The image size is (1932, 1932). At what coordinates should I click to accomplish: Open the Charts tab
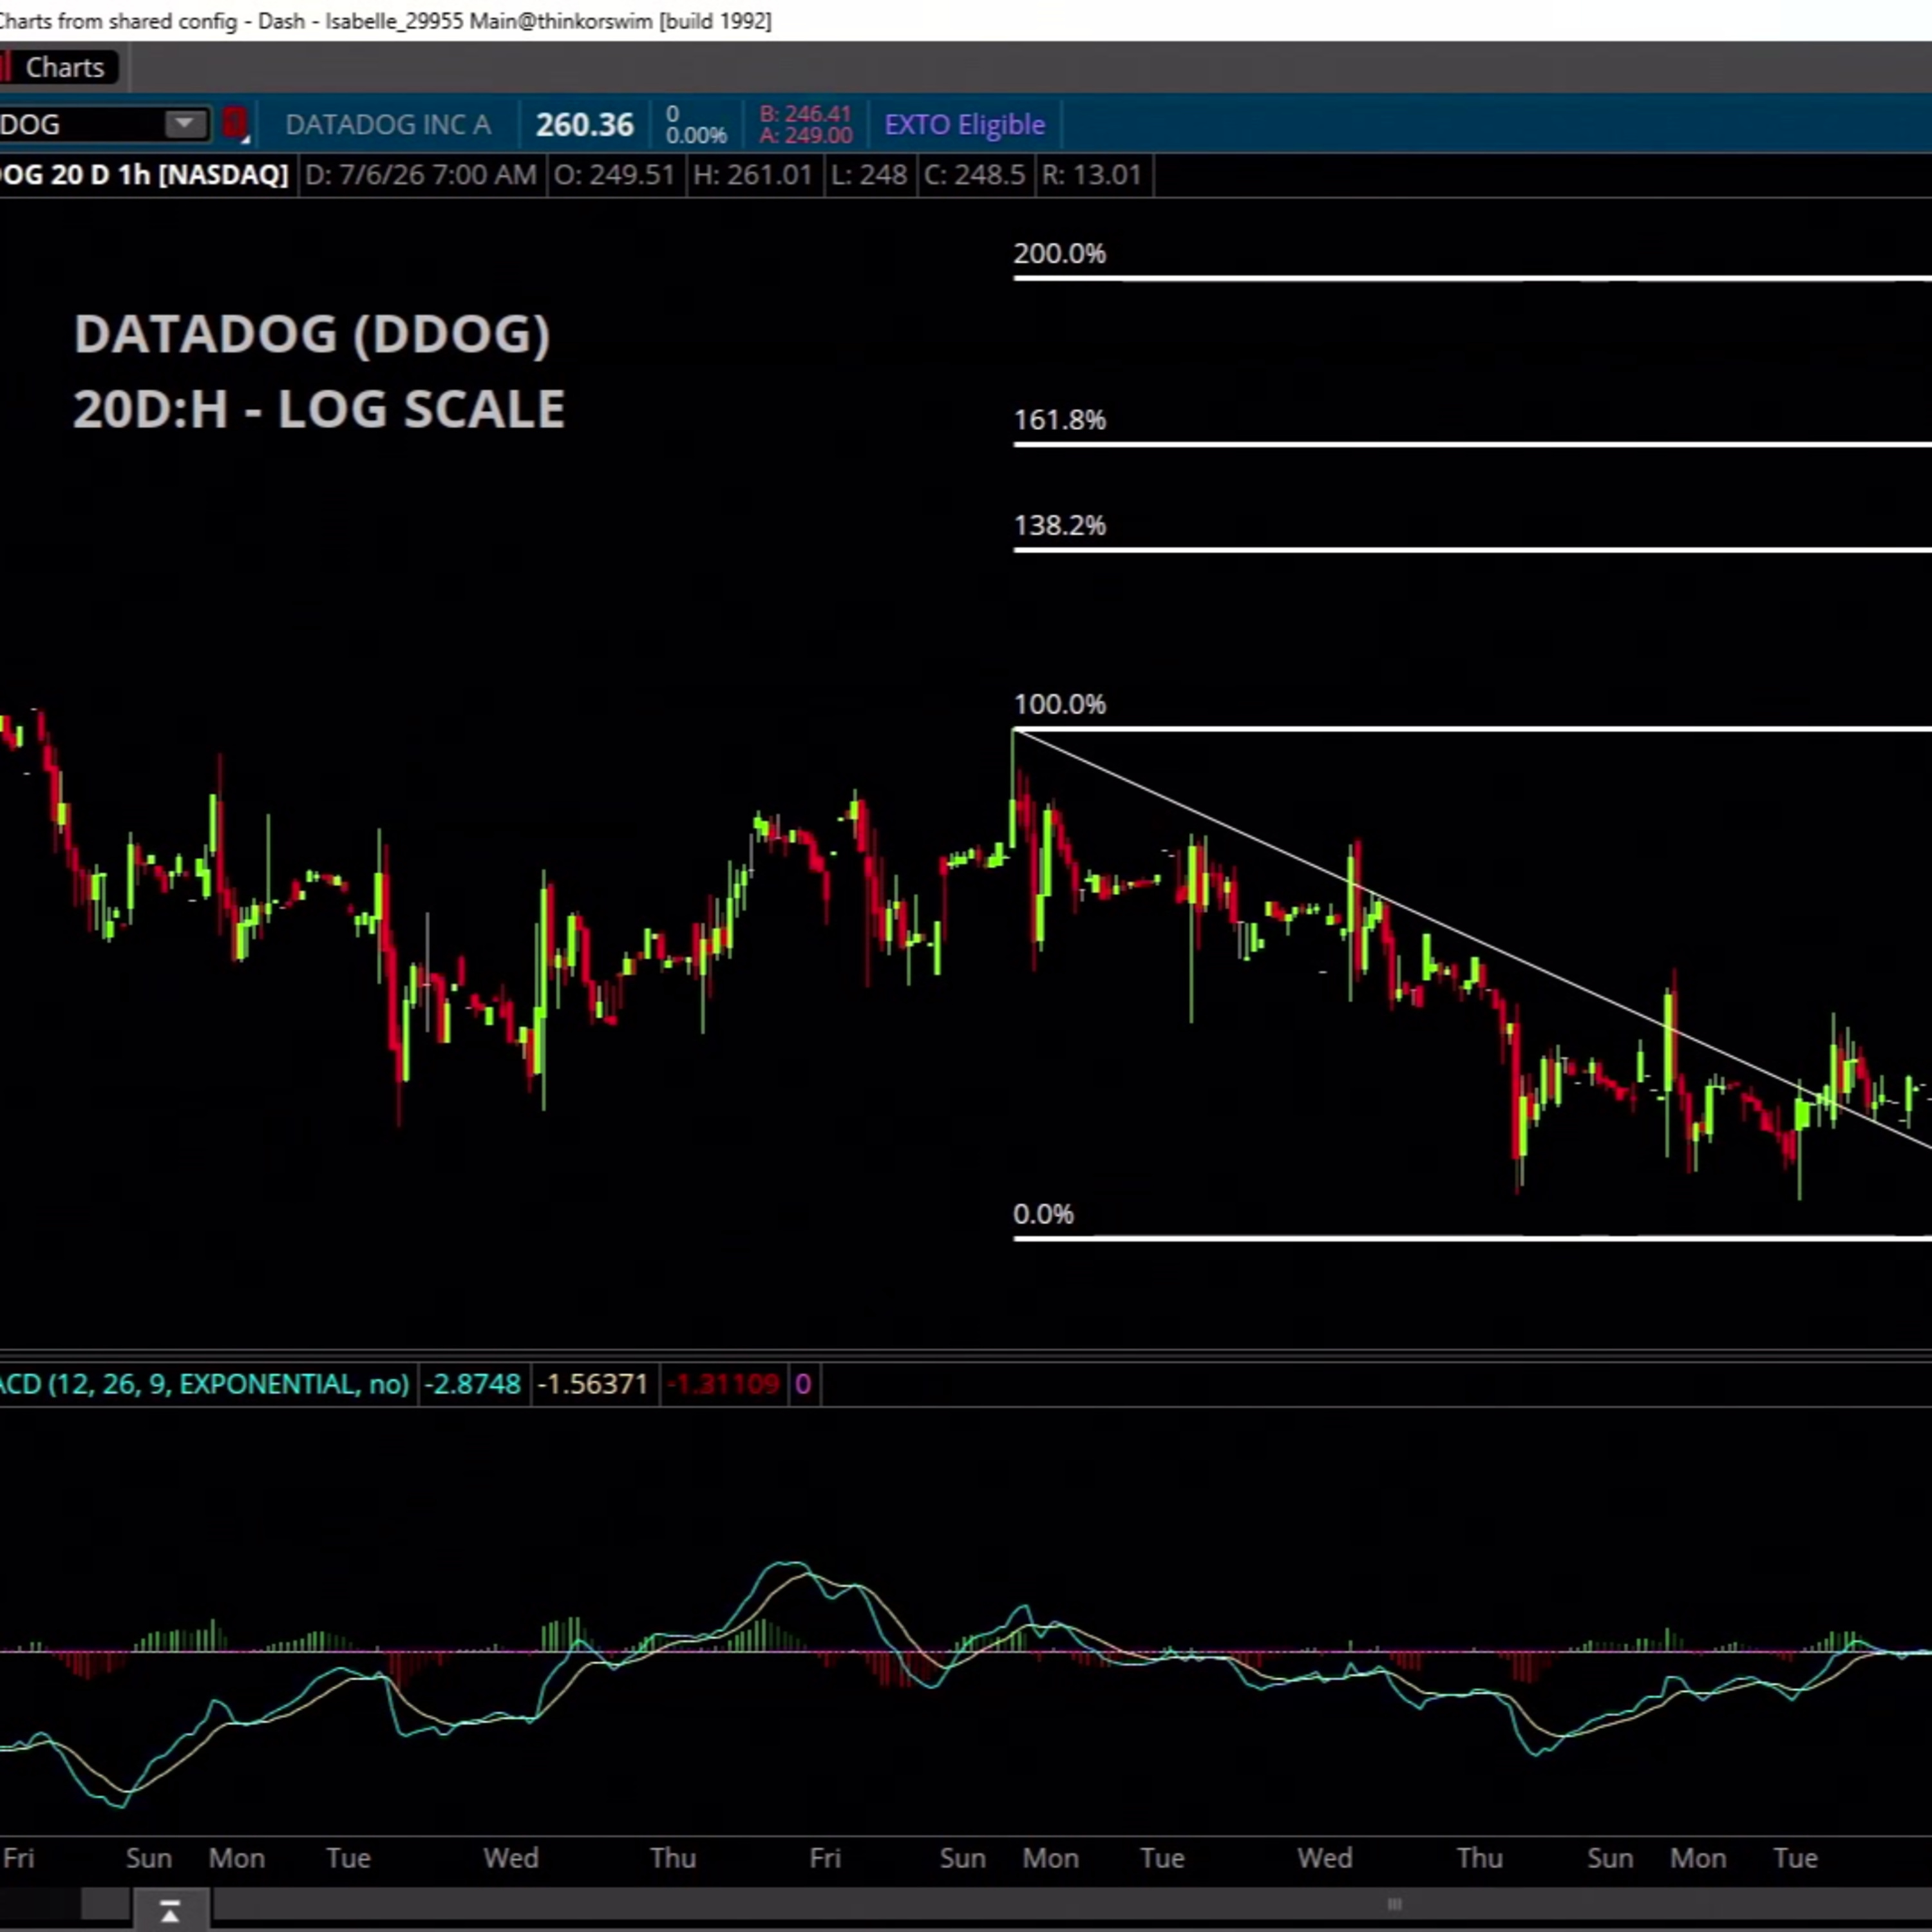tap(60, 67)
